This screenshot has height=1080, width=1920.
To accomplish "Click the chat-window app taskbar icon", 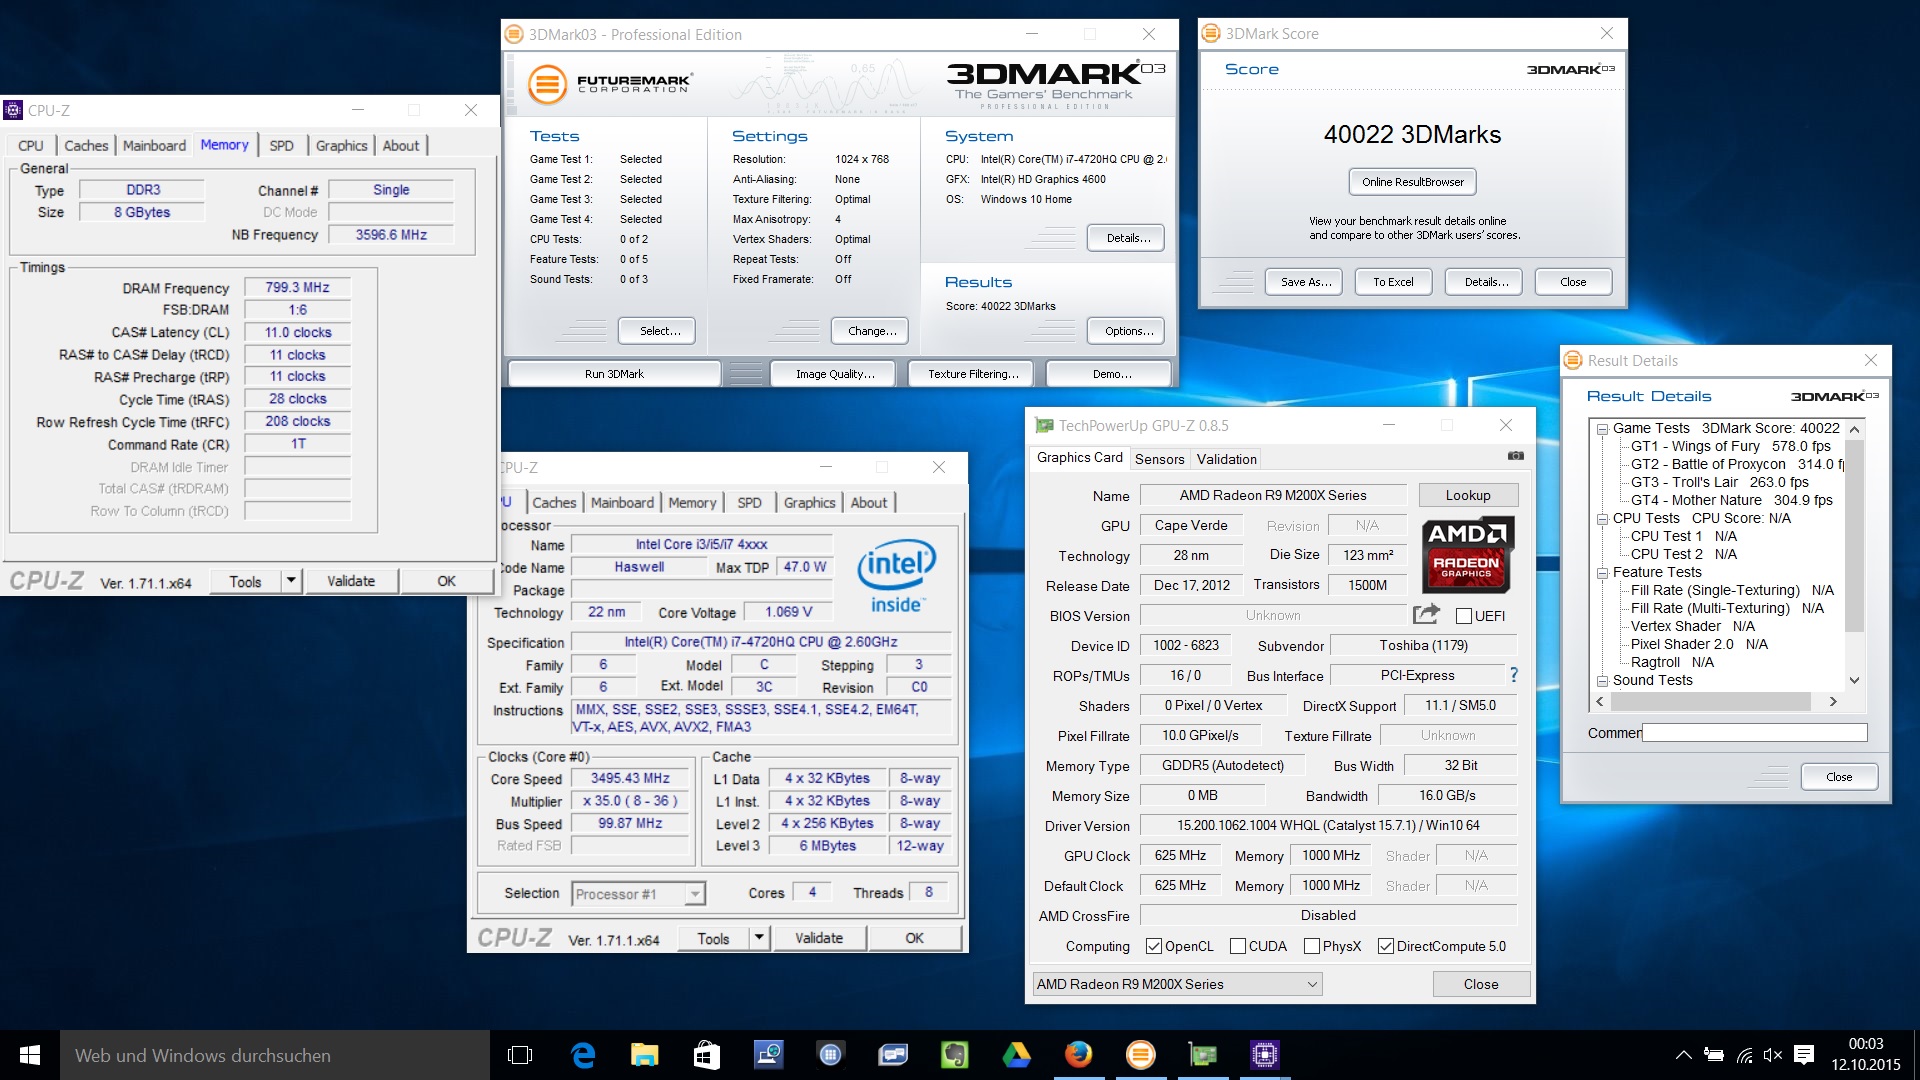I will [893, 1055].
